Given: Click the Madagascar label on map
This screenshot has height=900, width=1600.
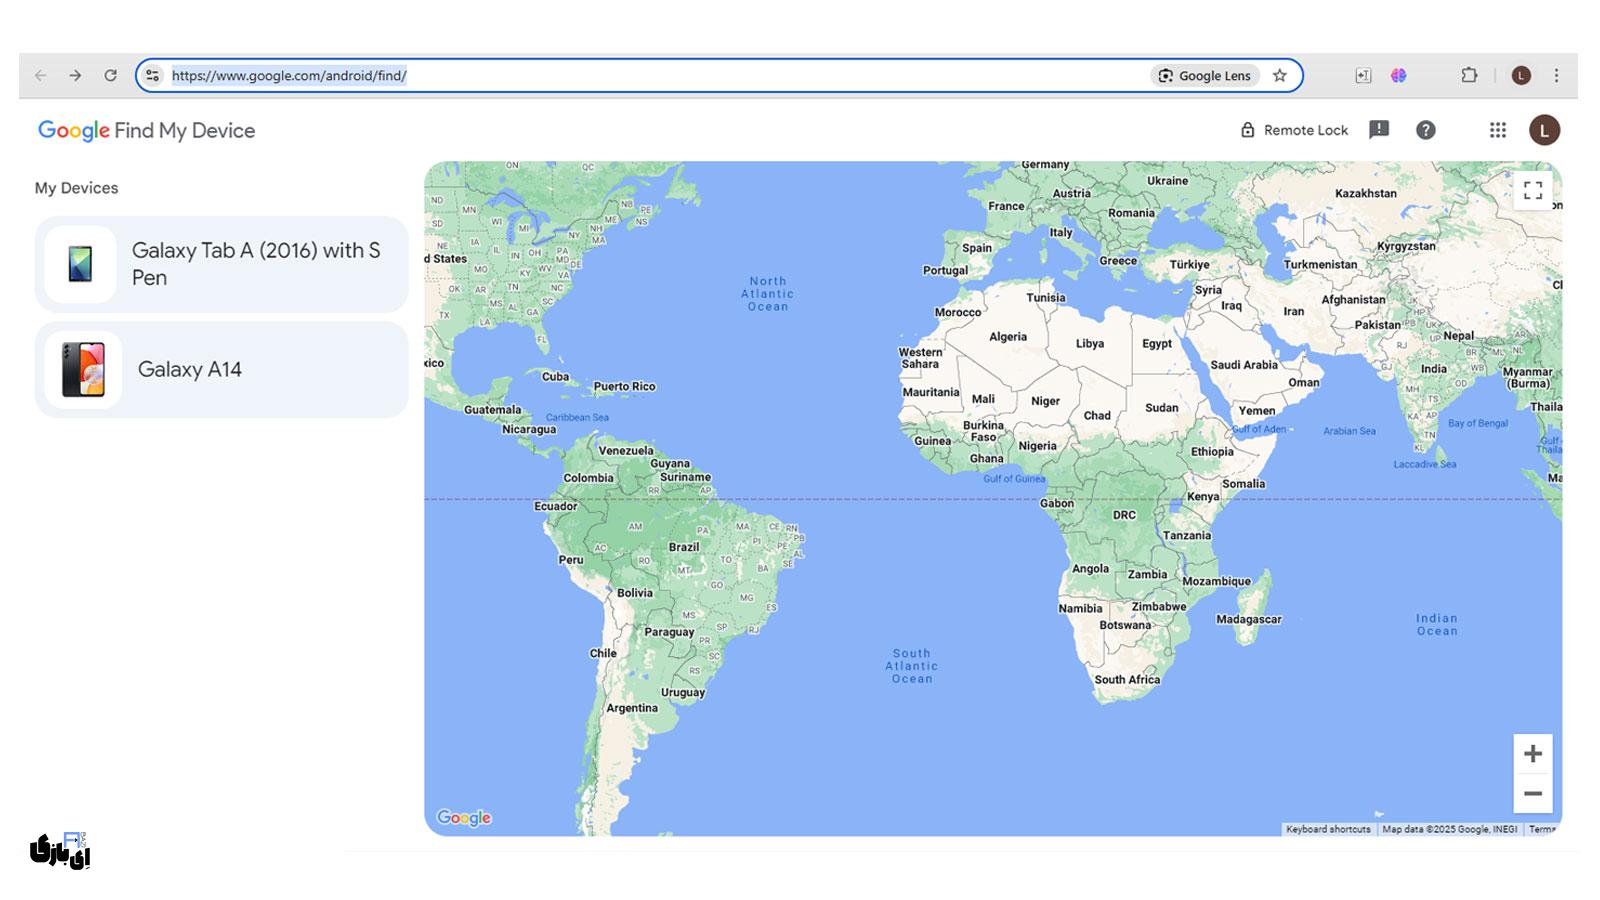Looking at the screenshot, I should coord(1249,619).
